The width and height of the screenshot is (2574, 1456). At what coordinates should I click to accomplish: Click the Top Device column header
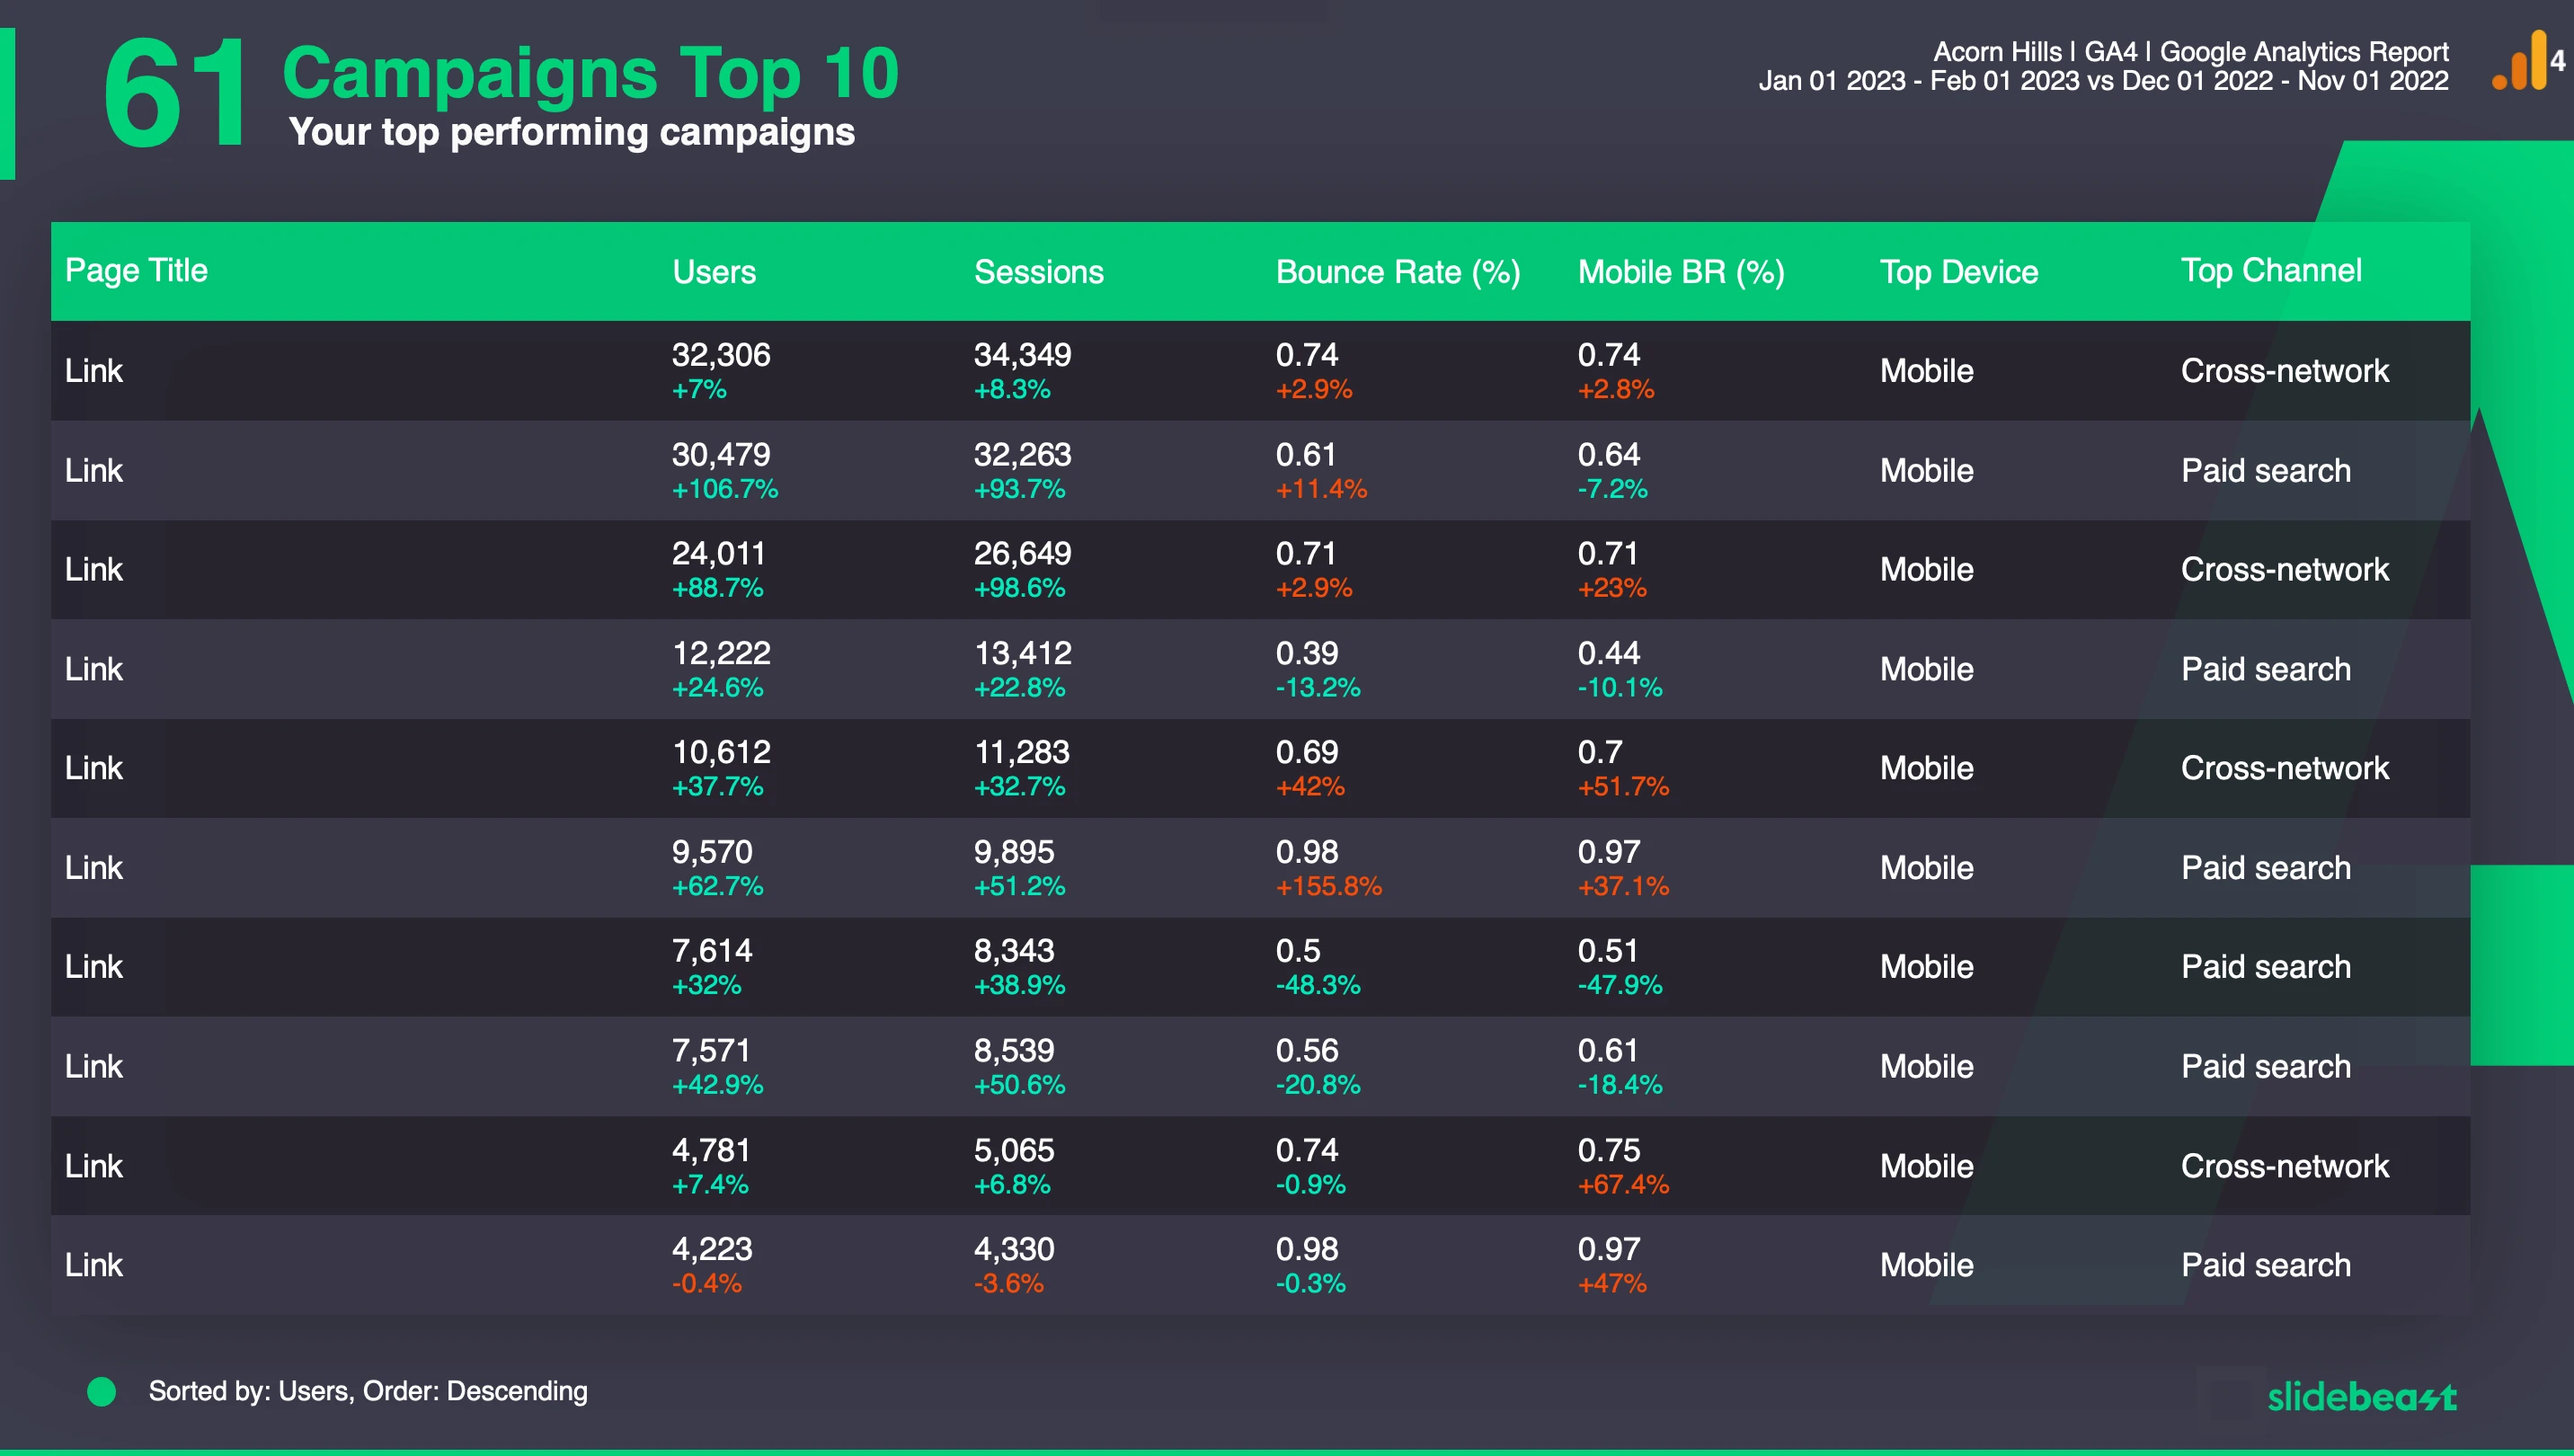point(1959,272)
